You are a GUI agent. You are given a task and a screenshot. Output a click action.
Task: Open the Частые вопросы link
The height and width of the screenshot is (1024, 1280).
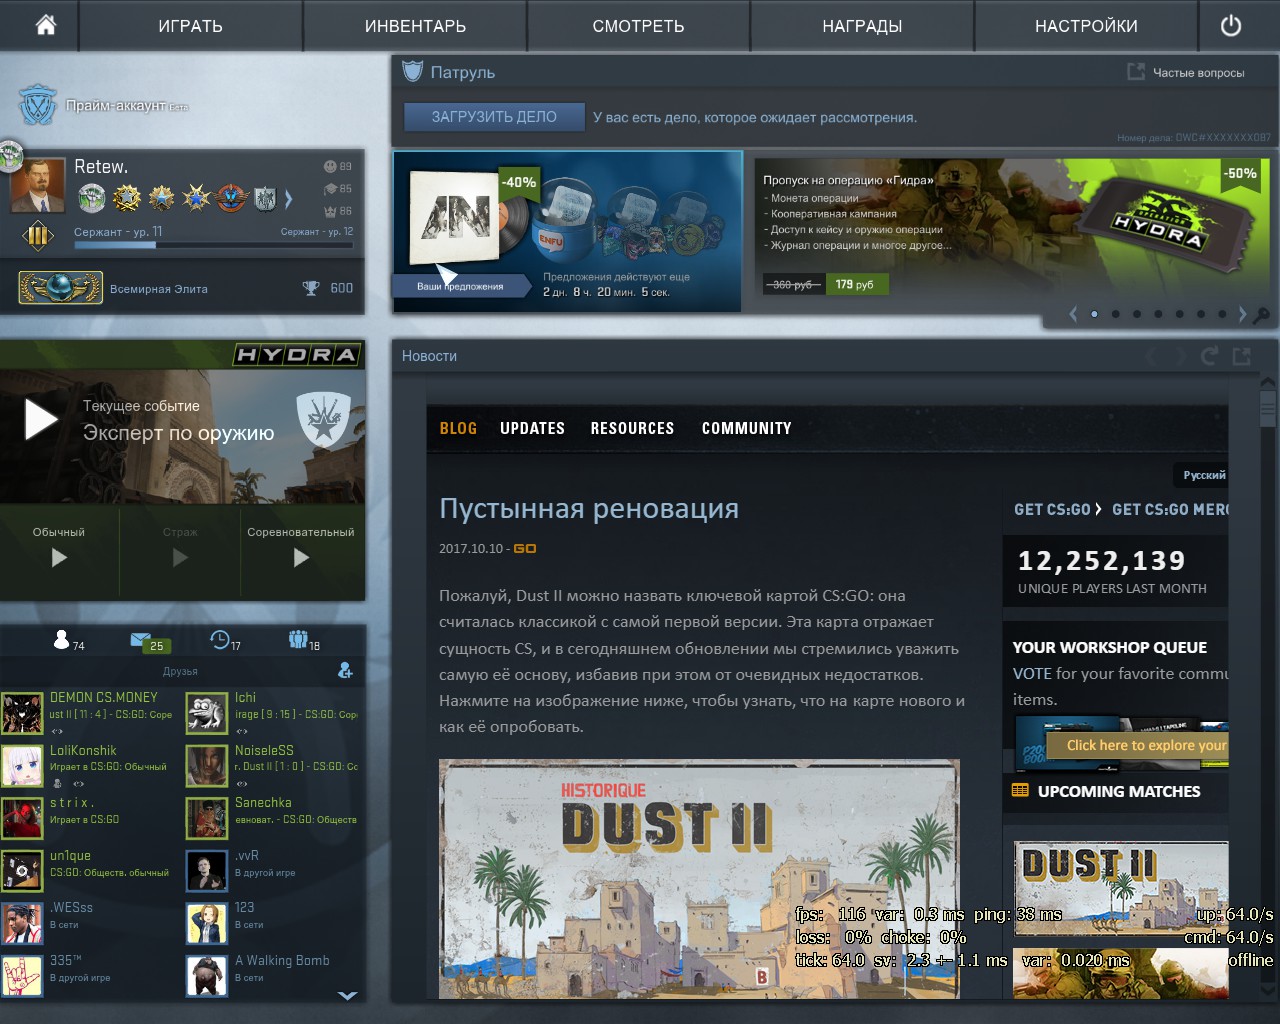1198,72
